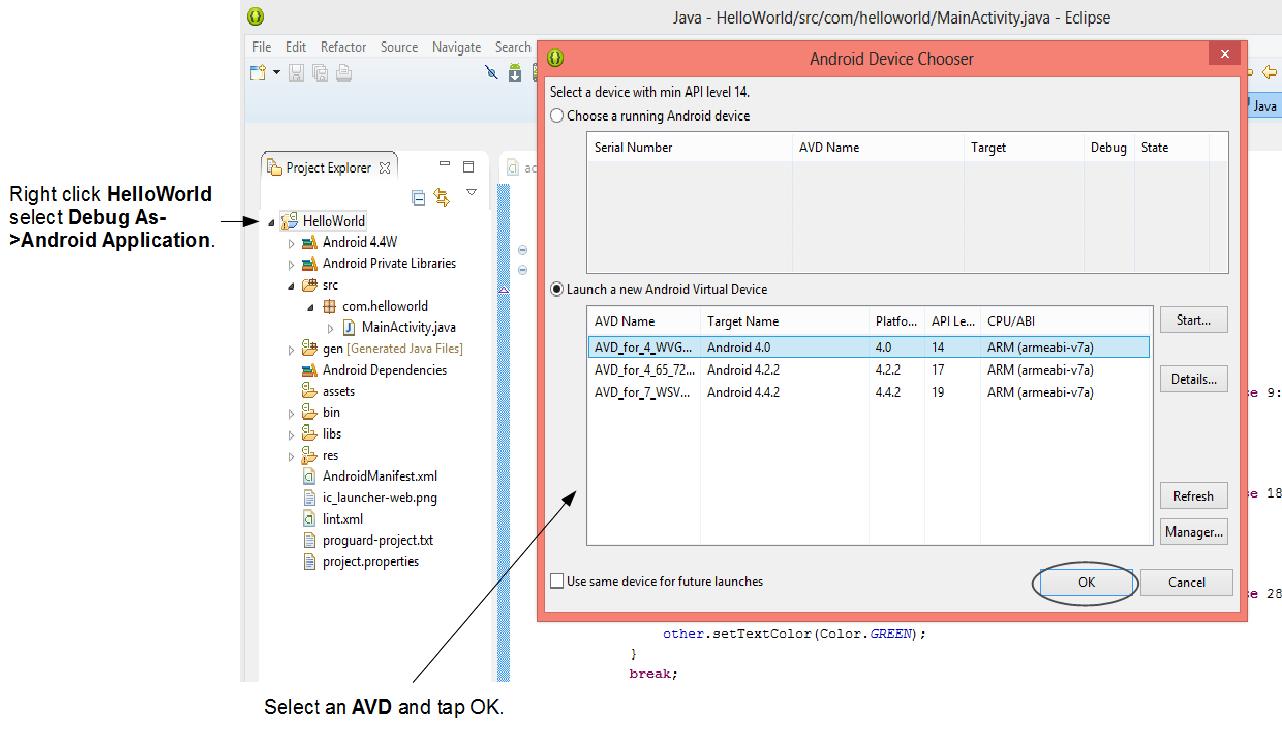Click the Manager... button
The height and width of the screenshot is (749, 1282).
pyautogui.click(x=1194, y=532)
